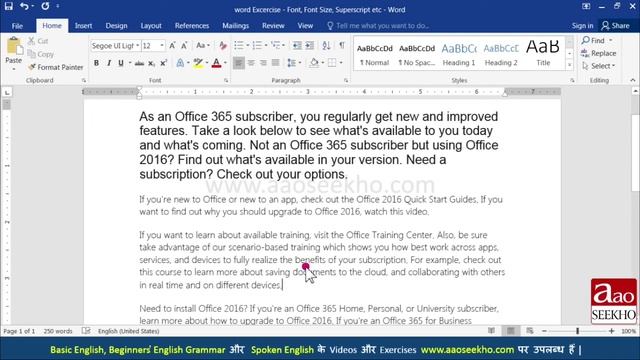Cut the selected text
The width and height of the screenshot is (640, 360).
pos(38,41)
